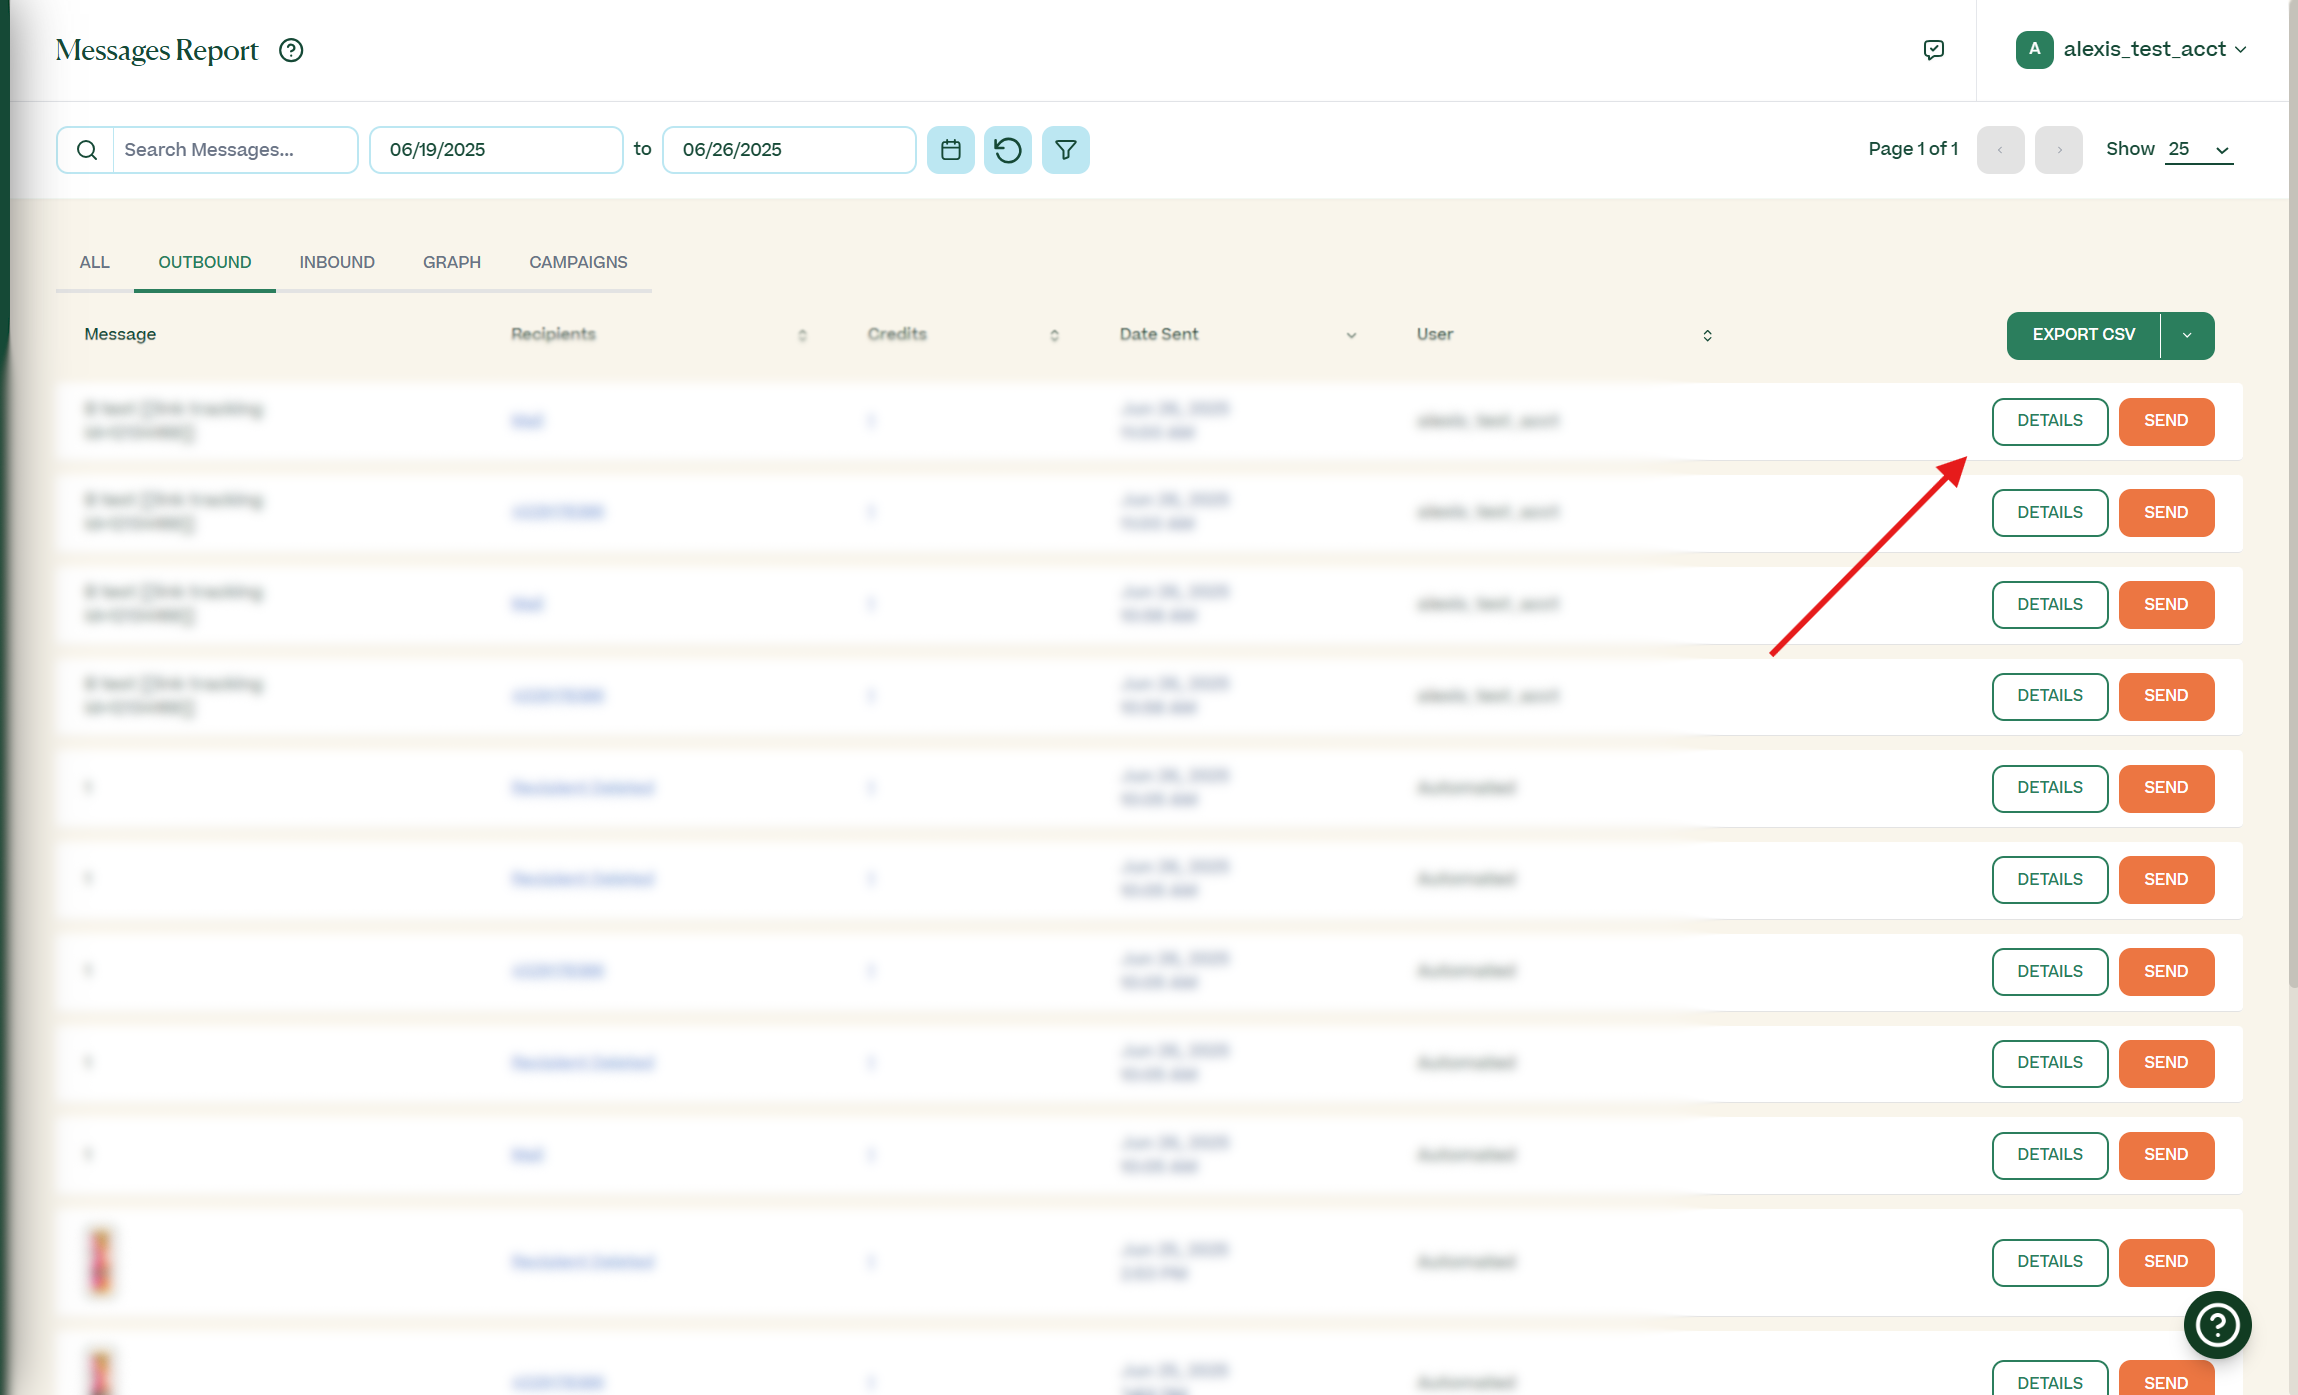The height and width of the screenshot is (1395, 2298).
Task: Click the Export CSV button
Action: coord(2083,335)
